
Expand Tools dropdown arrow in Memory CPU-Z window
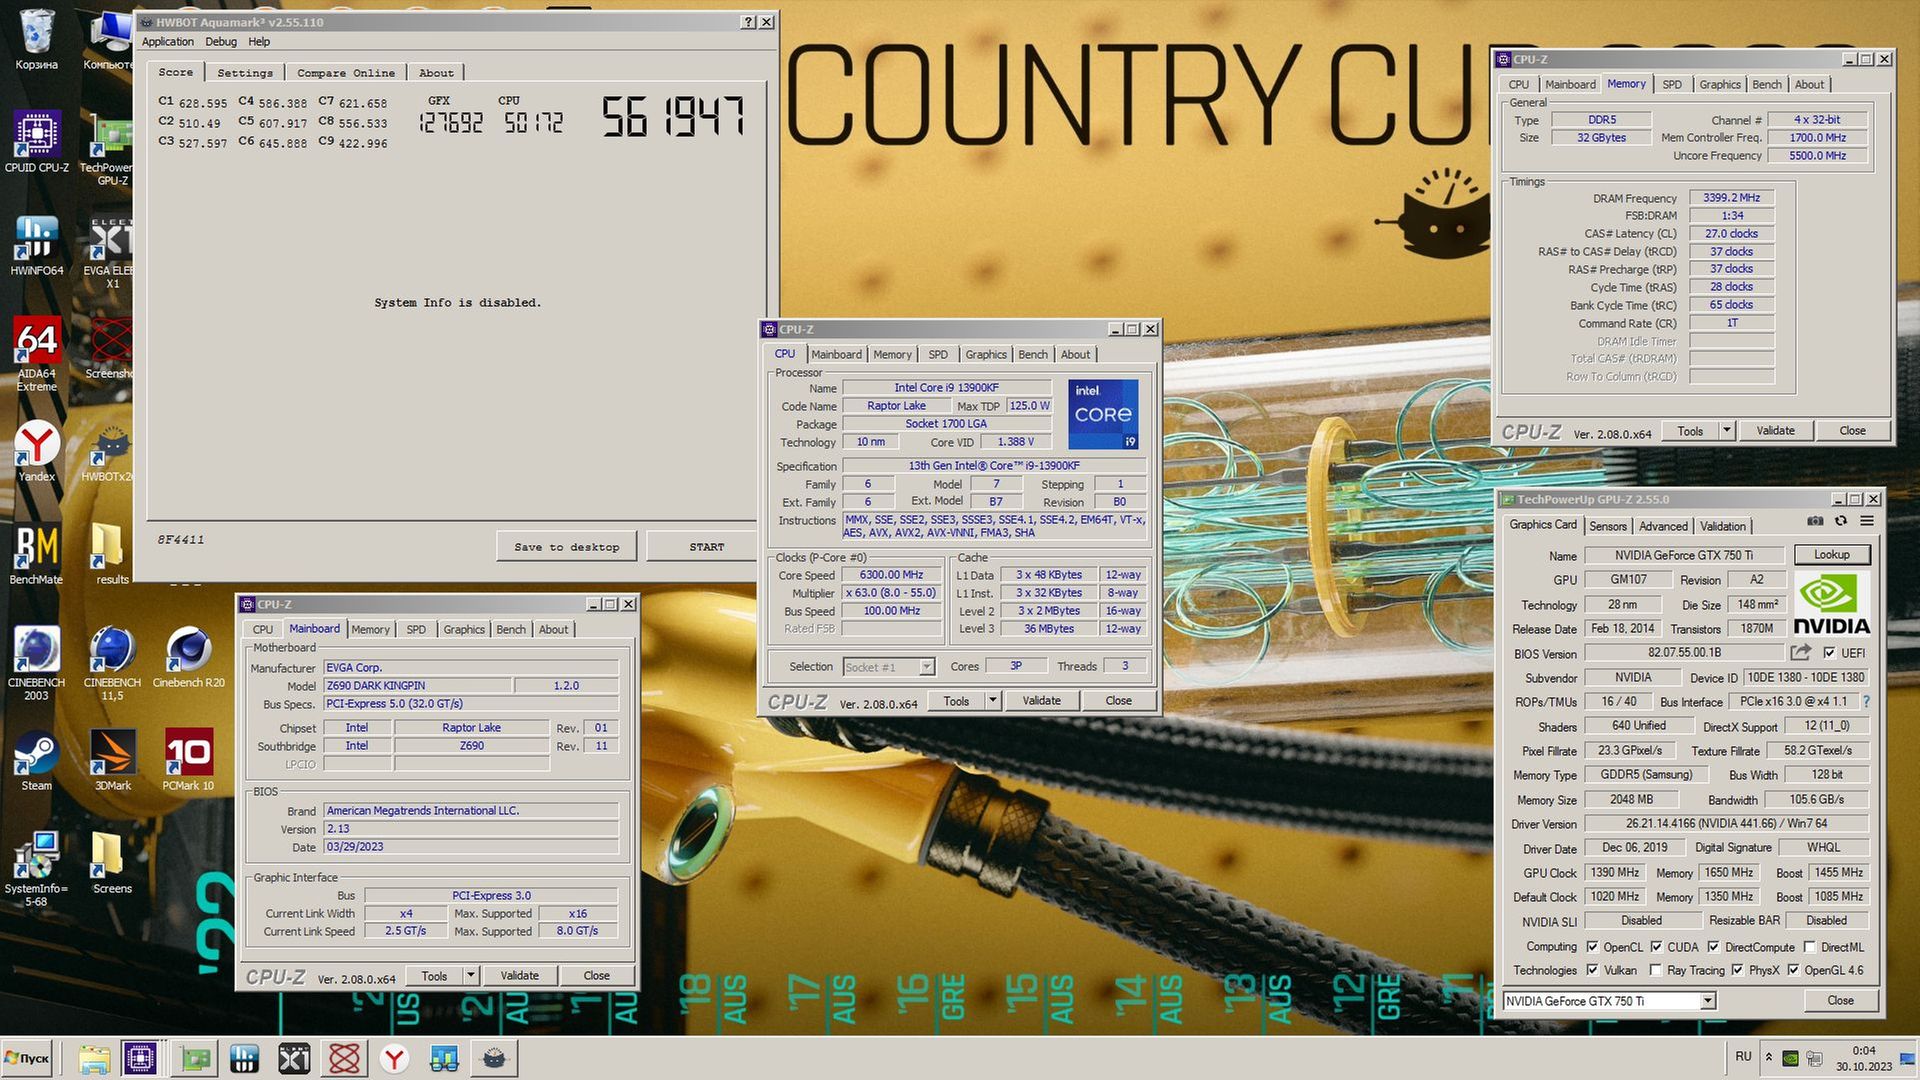(1726, 431)
